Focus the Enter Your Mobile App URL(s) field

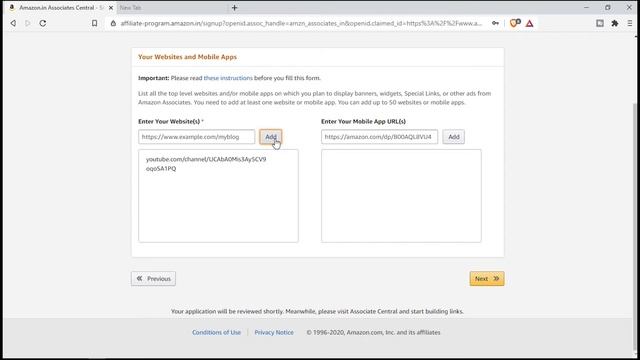tap(379, 137)
